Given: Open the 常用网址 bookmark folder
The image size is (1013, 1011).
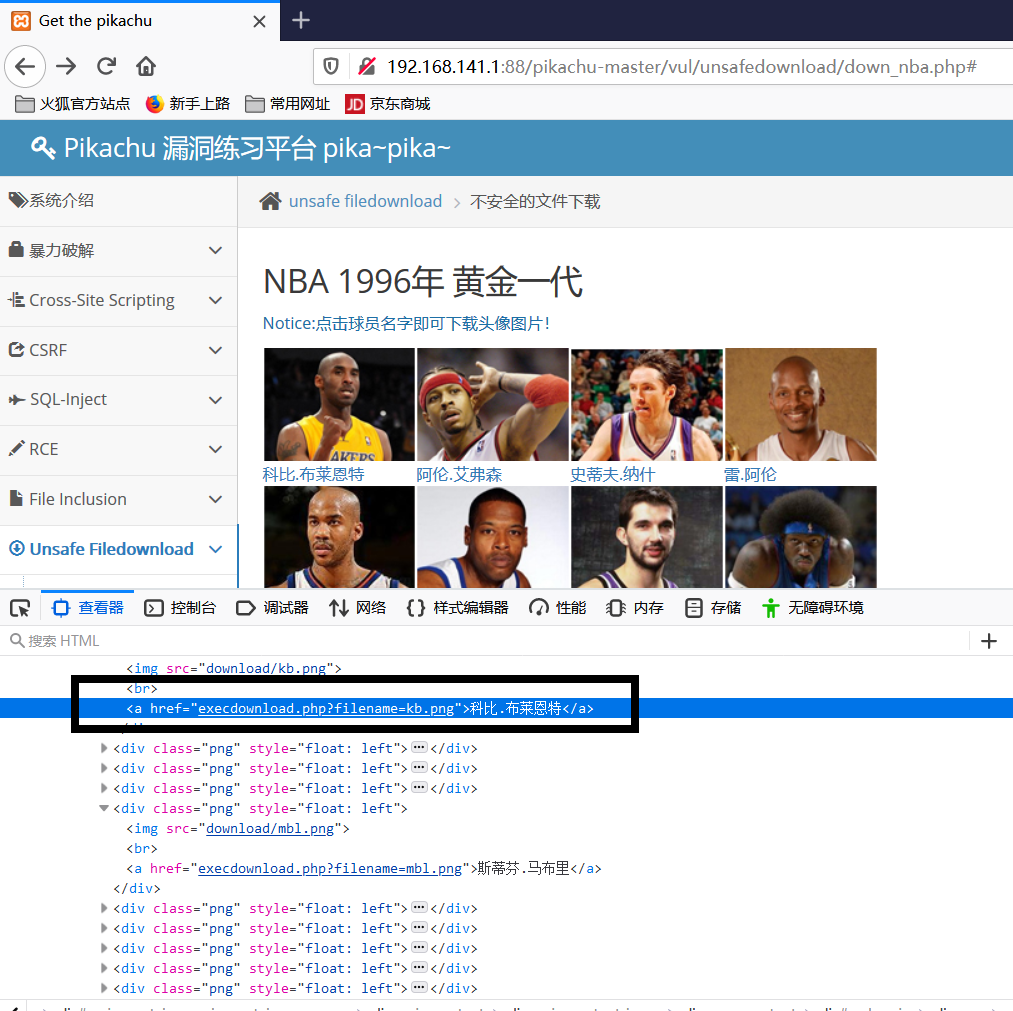Looking at the screenshot, I should [287, 104].
